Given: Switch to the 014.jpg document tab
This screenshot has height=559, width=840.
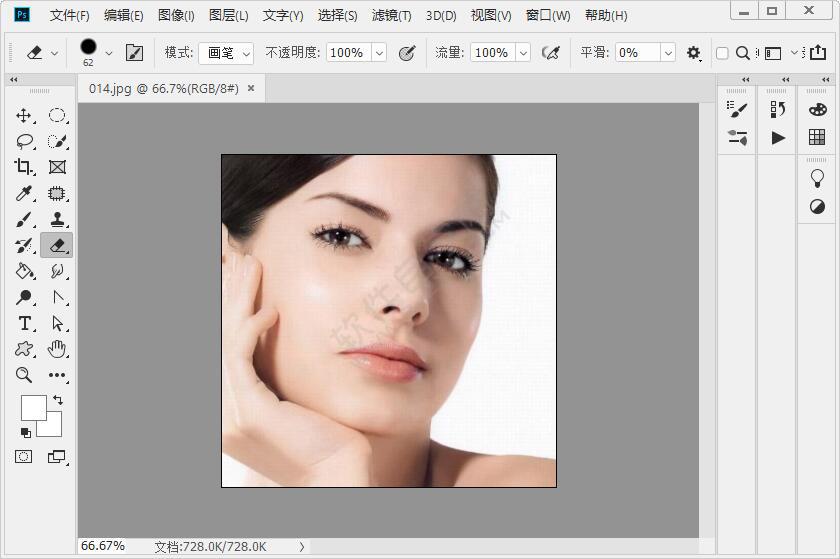Looking at the screenshot, I should [164, 88].
